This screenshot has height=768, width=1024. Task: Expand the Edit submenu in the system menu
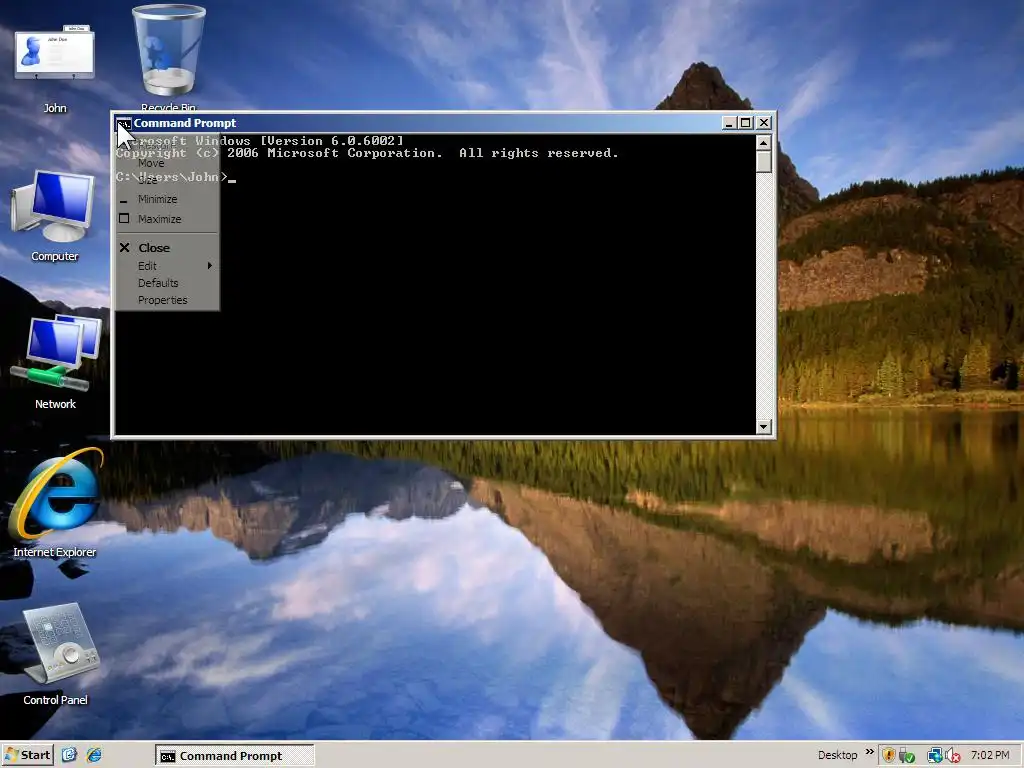pyautogui.click(x=167, y=266)
